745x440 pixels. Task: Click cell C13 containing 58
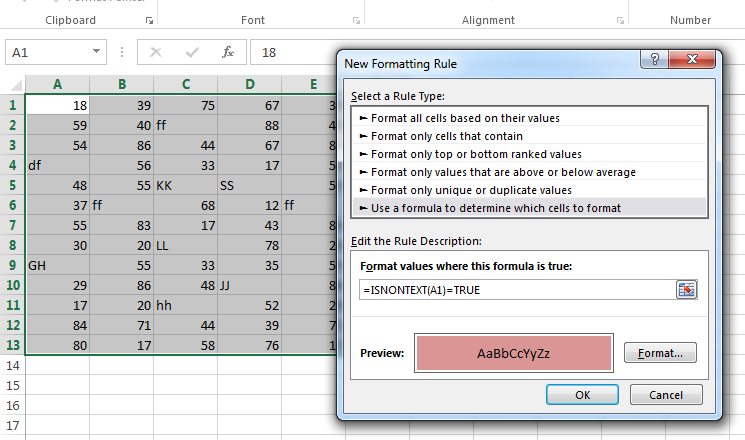(x=186, y=344)
